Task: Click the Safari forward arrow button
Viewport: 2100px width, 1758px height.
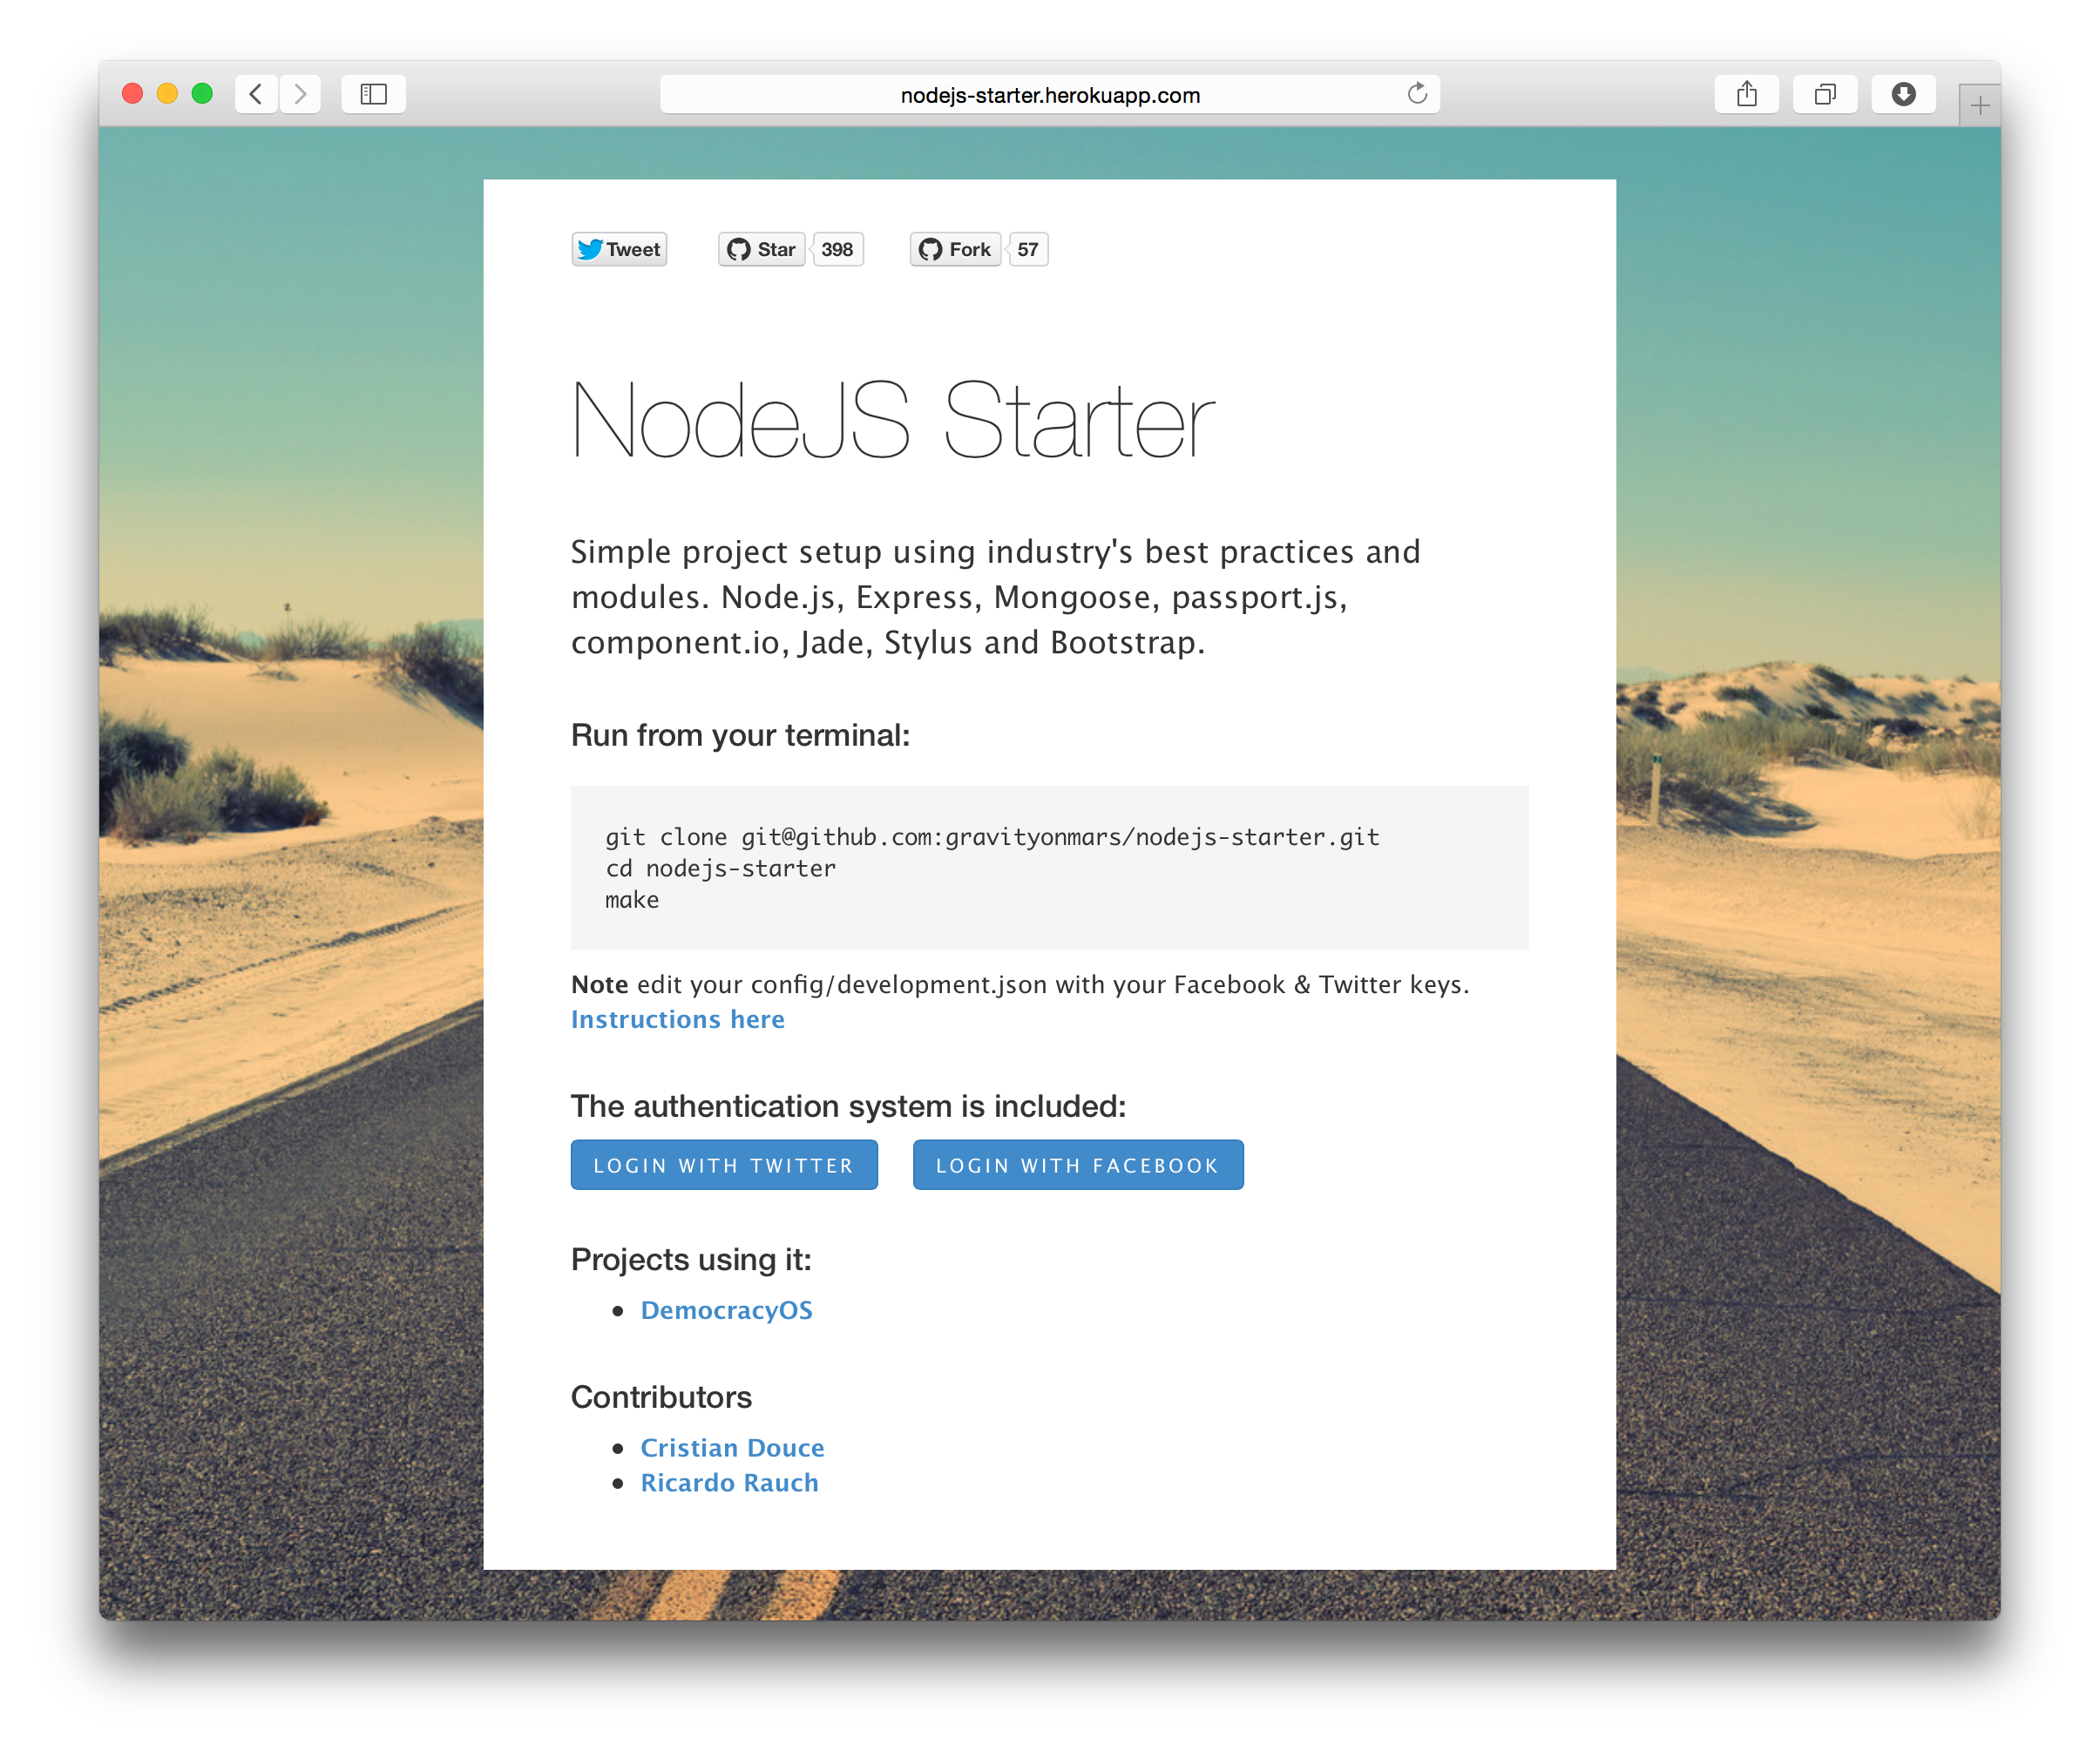Action: (300, 94)
